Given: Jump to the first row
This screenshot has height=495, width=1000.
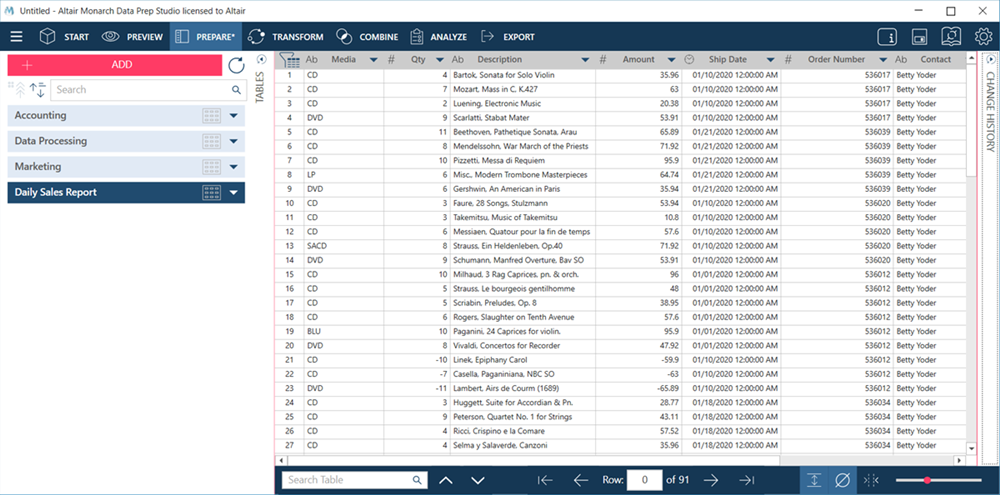Looking at the screenshot, I should click(x=545, y=480).
